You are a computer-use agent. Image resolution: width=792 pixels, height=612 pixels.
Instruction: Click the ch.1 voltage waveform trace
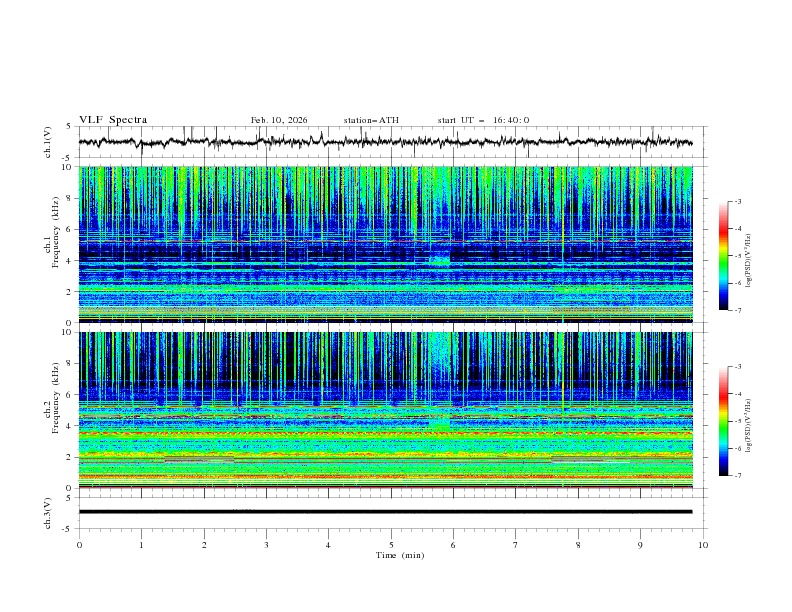(x=385, y=141)
